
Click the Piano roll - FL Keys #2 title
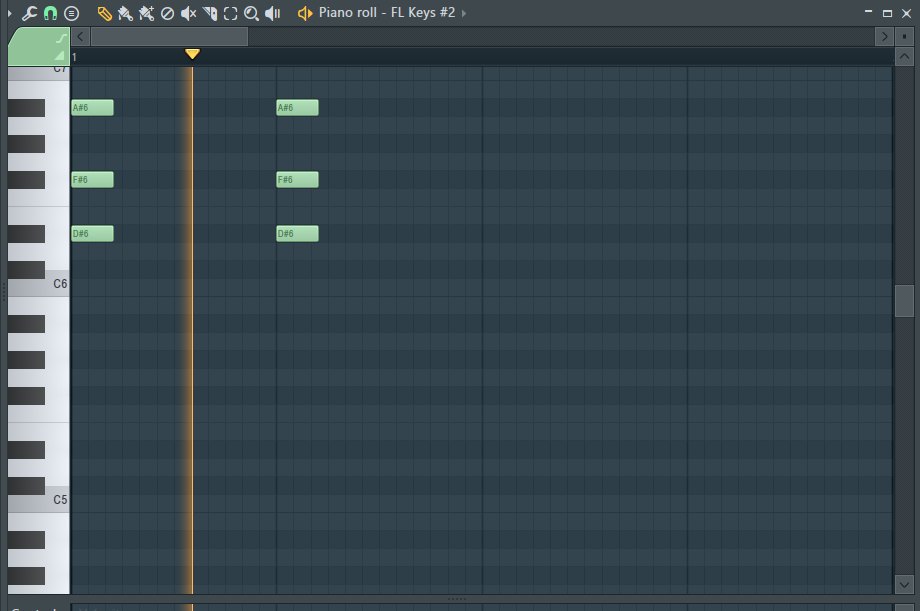point(387,12)
